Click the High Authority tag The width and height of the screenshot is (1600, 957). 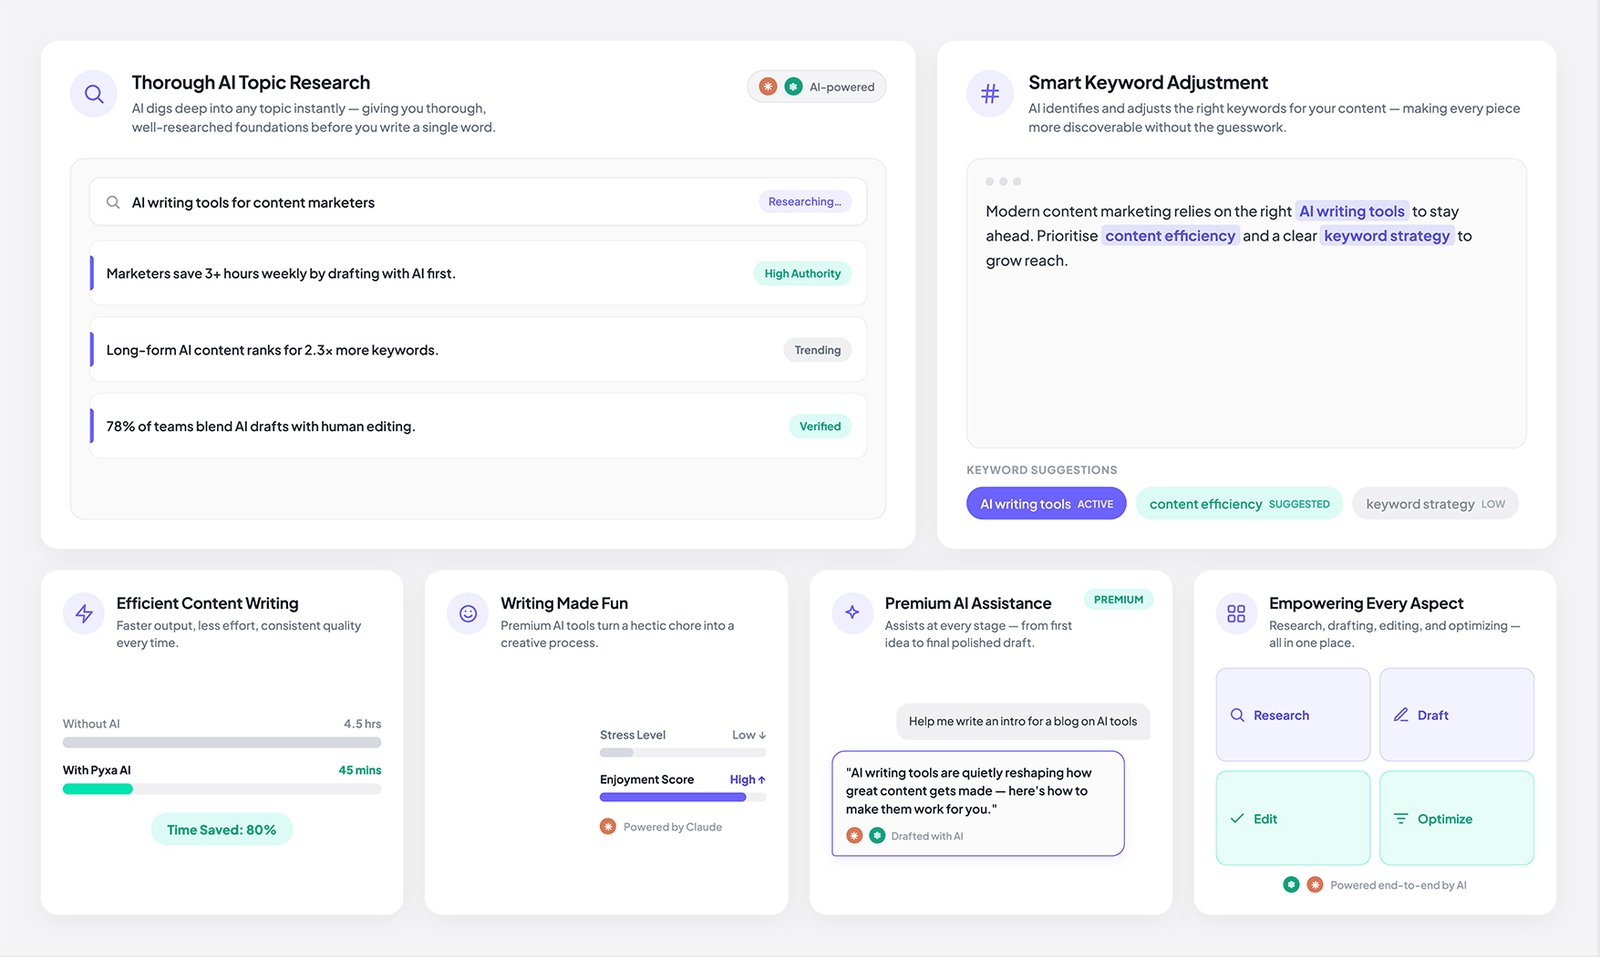coord(802,273)
